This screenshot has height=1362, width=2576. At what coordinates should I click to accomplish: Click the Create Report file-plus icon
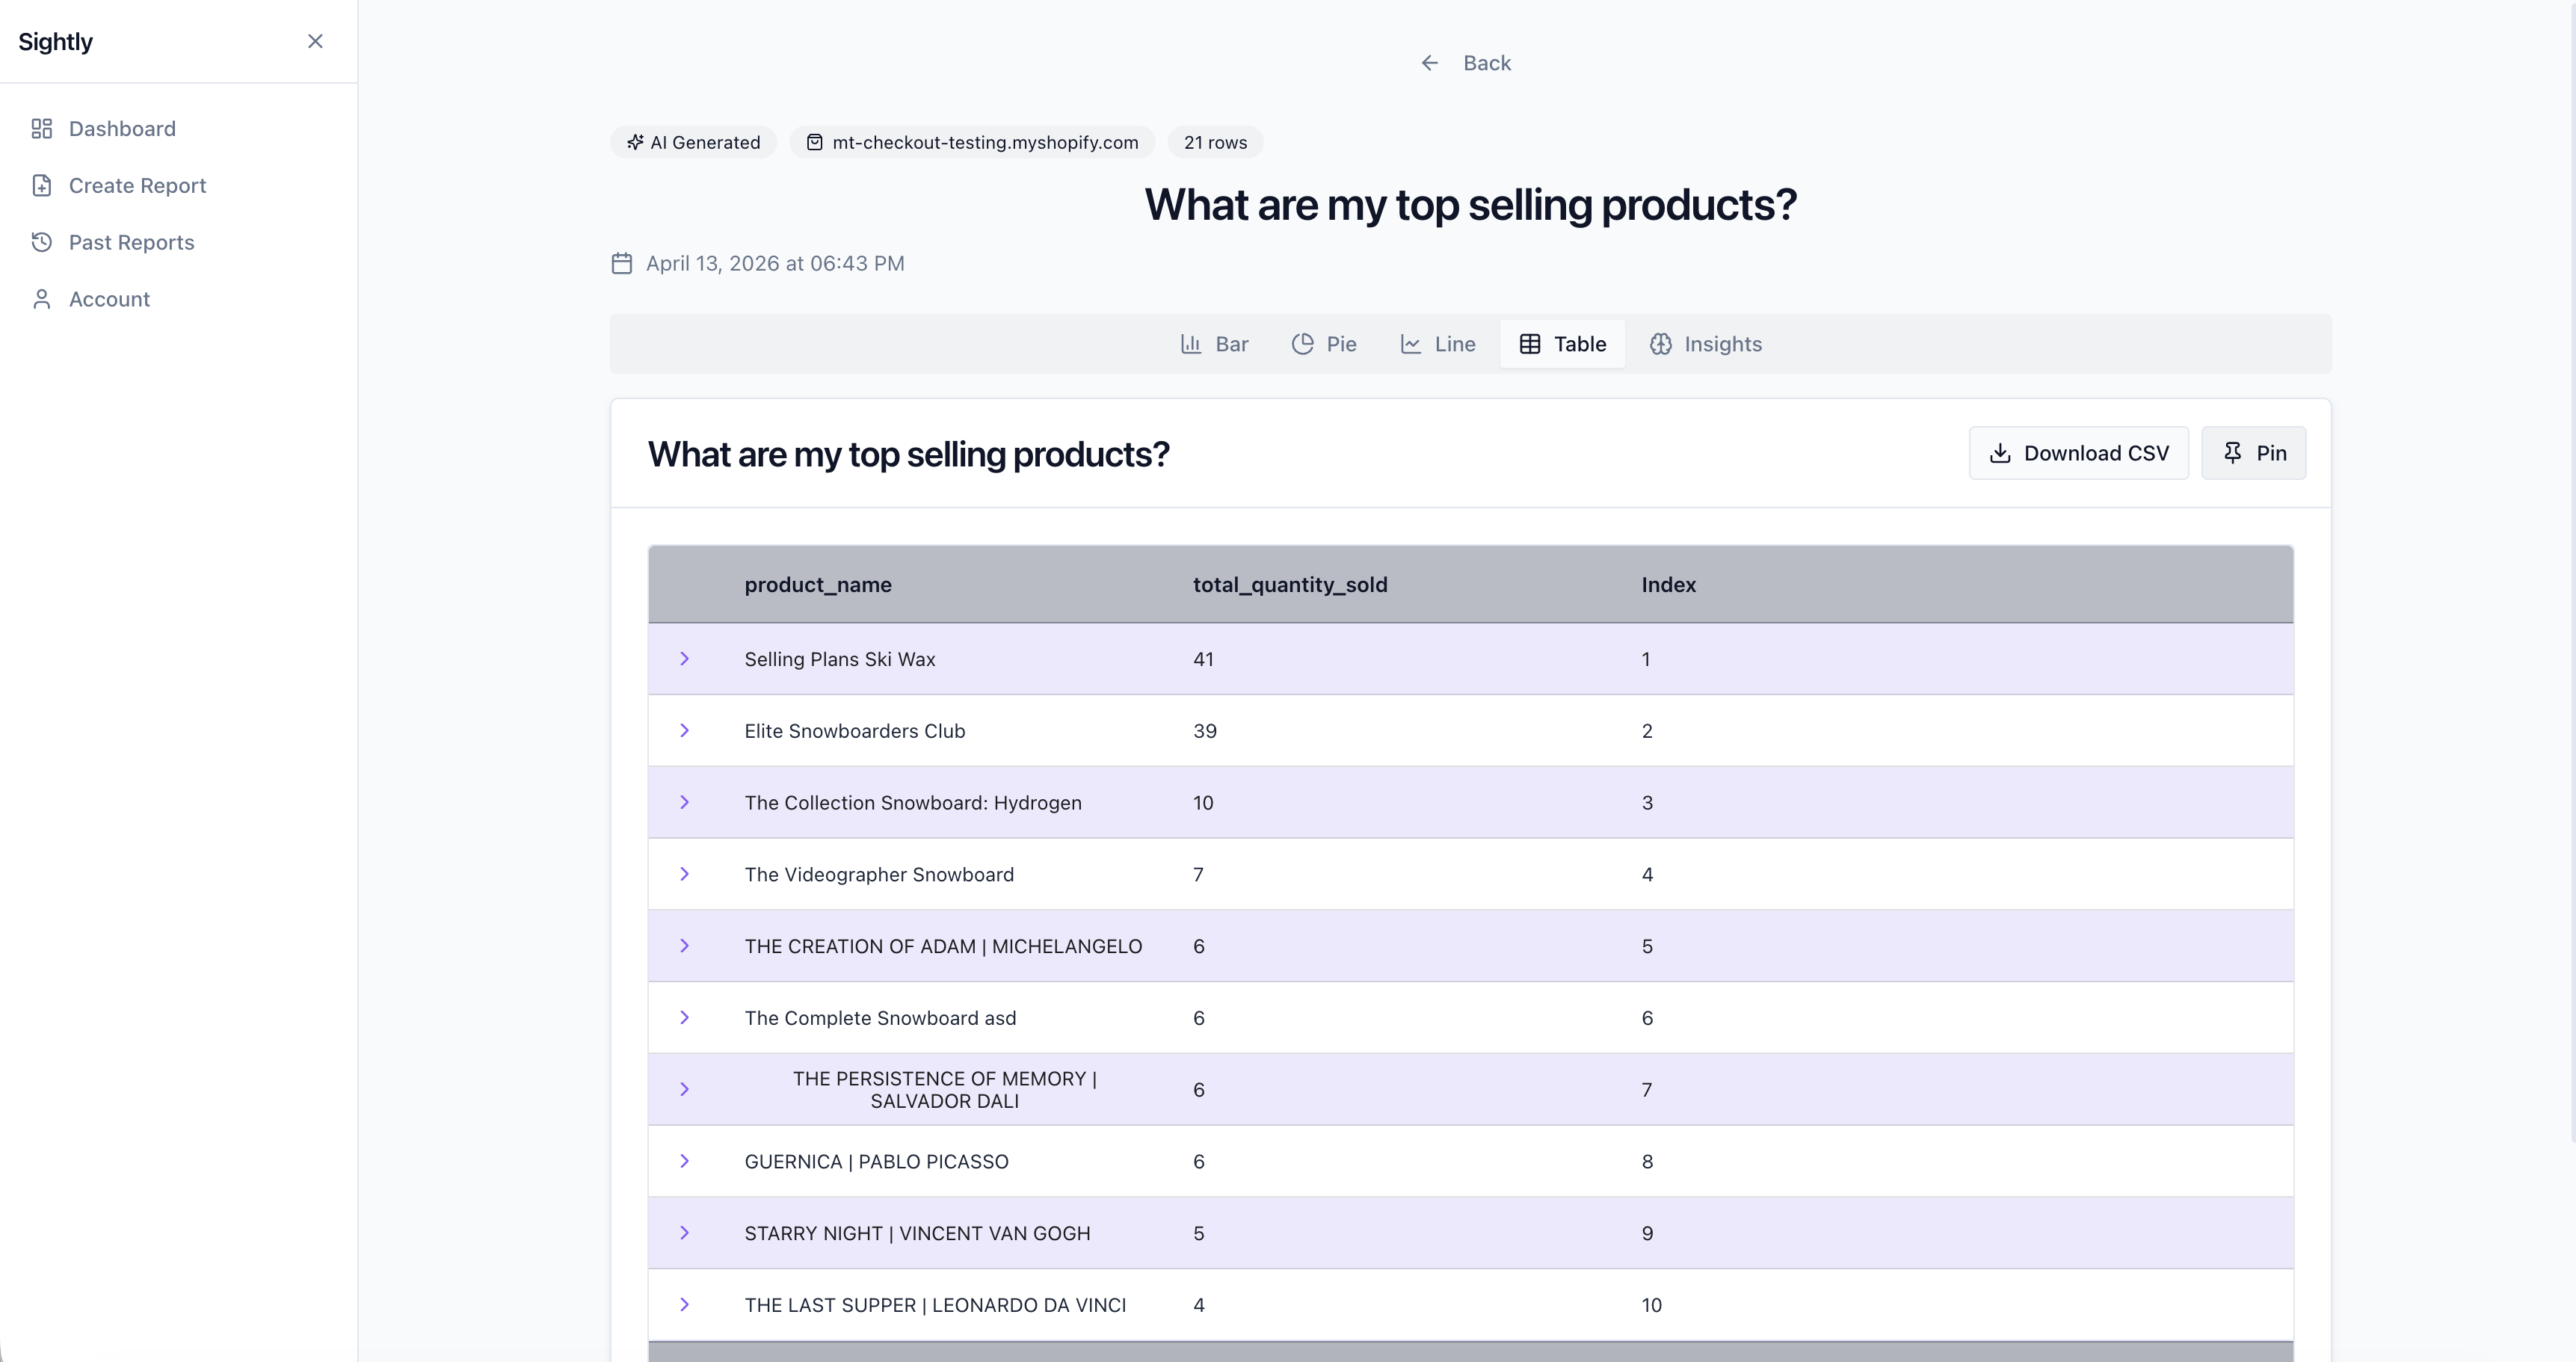point(41,186)
